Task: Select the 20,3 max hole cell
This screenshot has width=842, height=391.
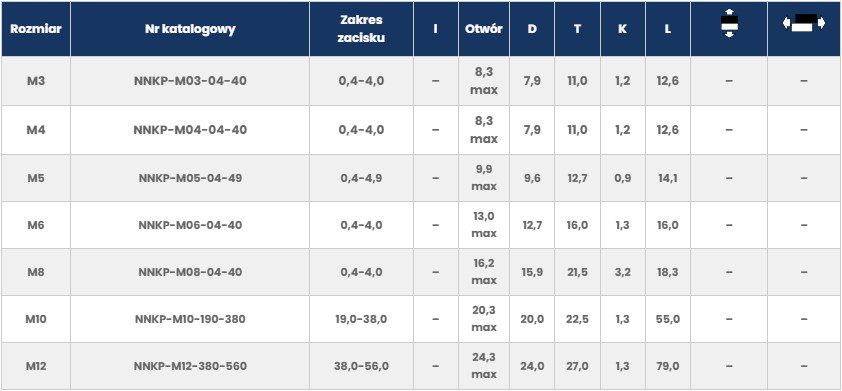Action: [x=484, y=319]
